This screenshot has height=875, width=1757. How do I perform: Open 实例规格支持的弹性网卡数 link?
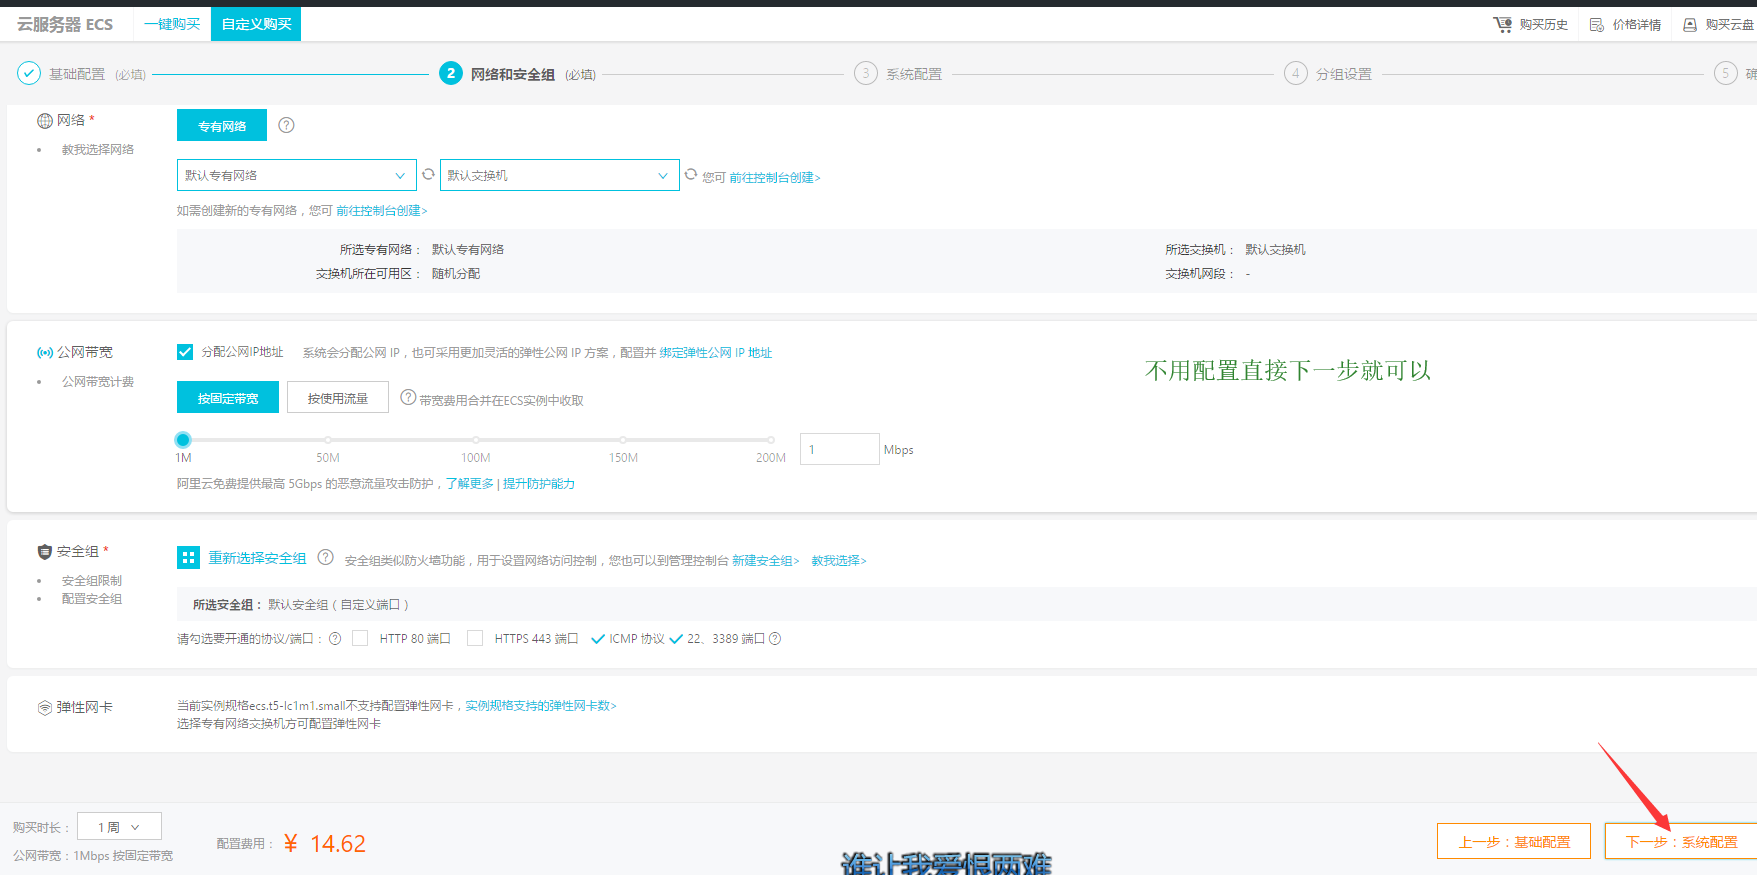pos(541,705)
